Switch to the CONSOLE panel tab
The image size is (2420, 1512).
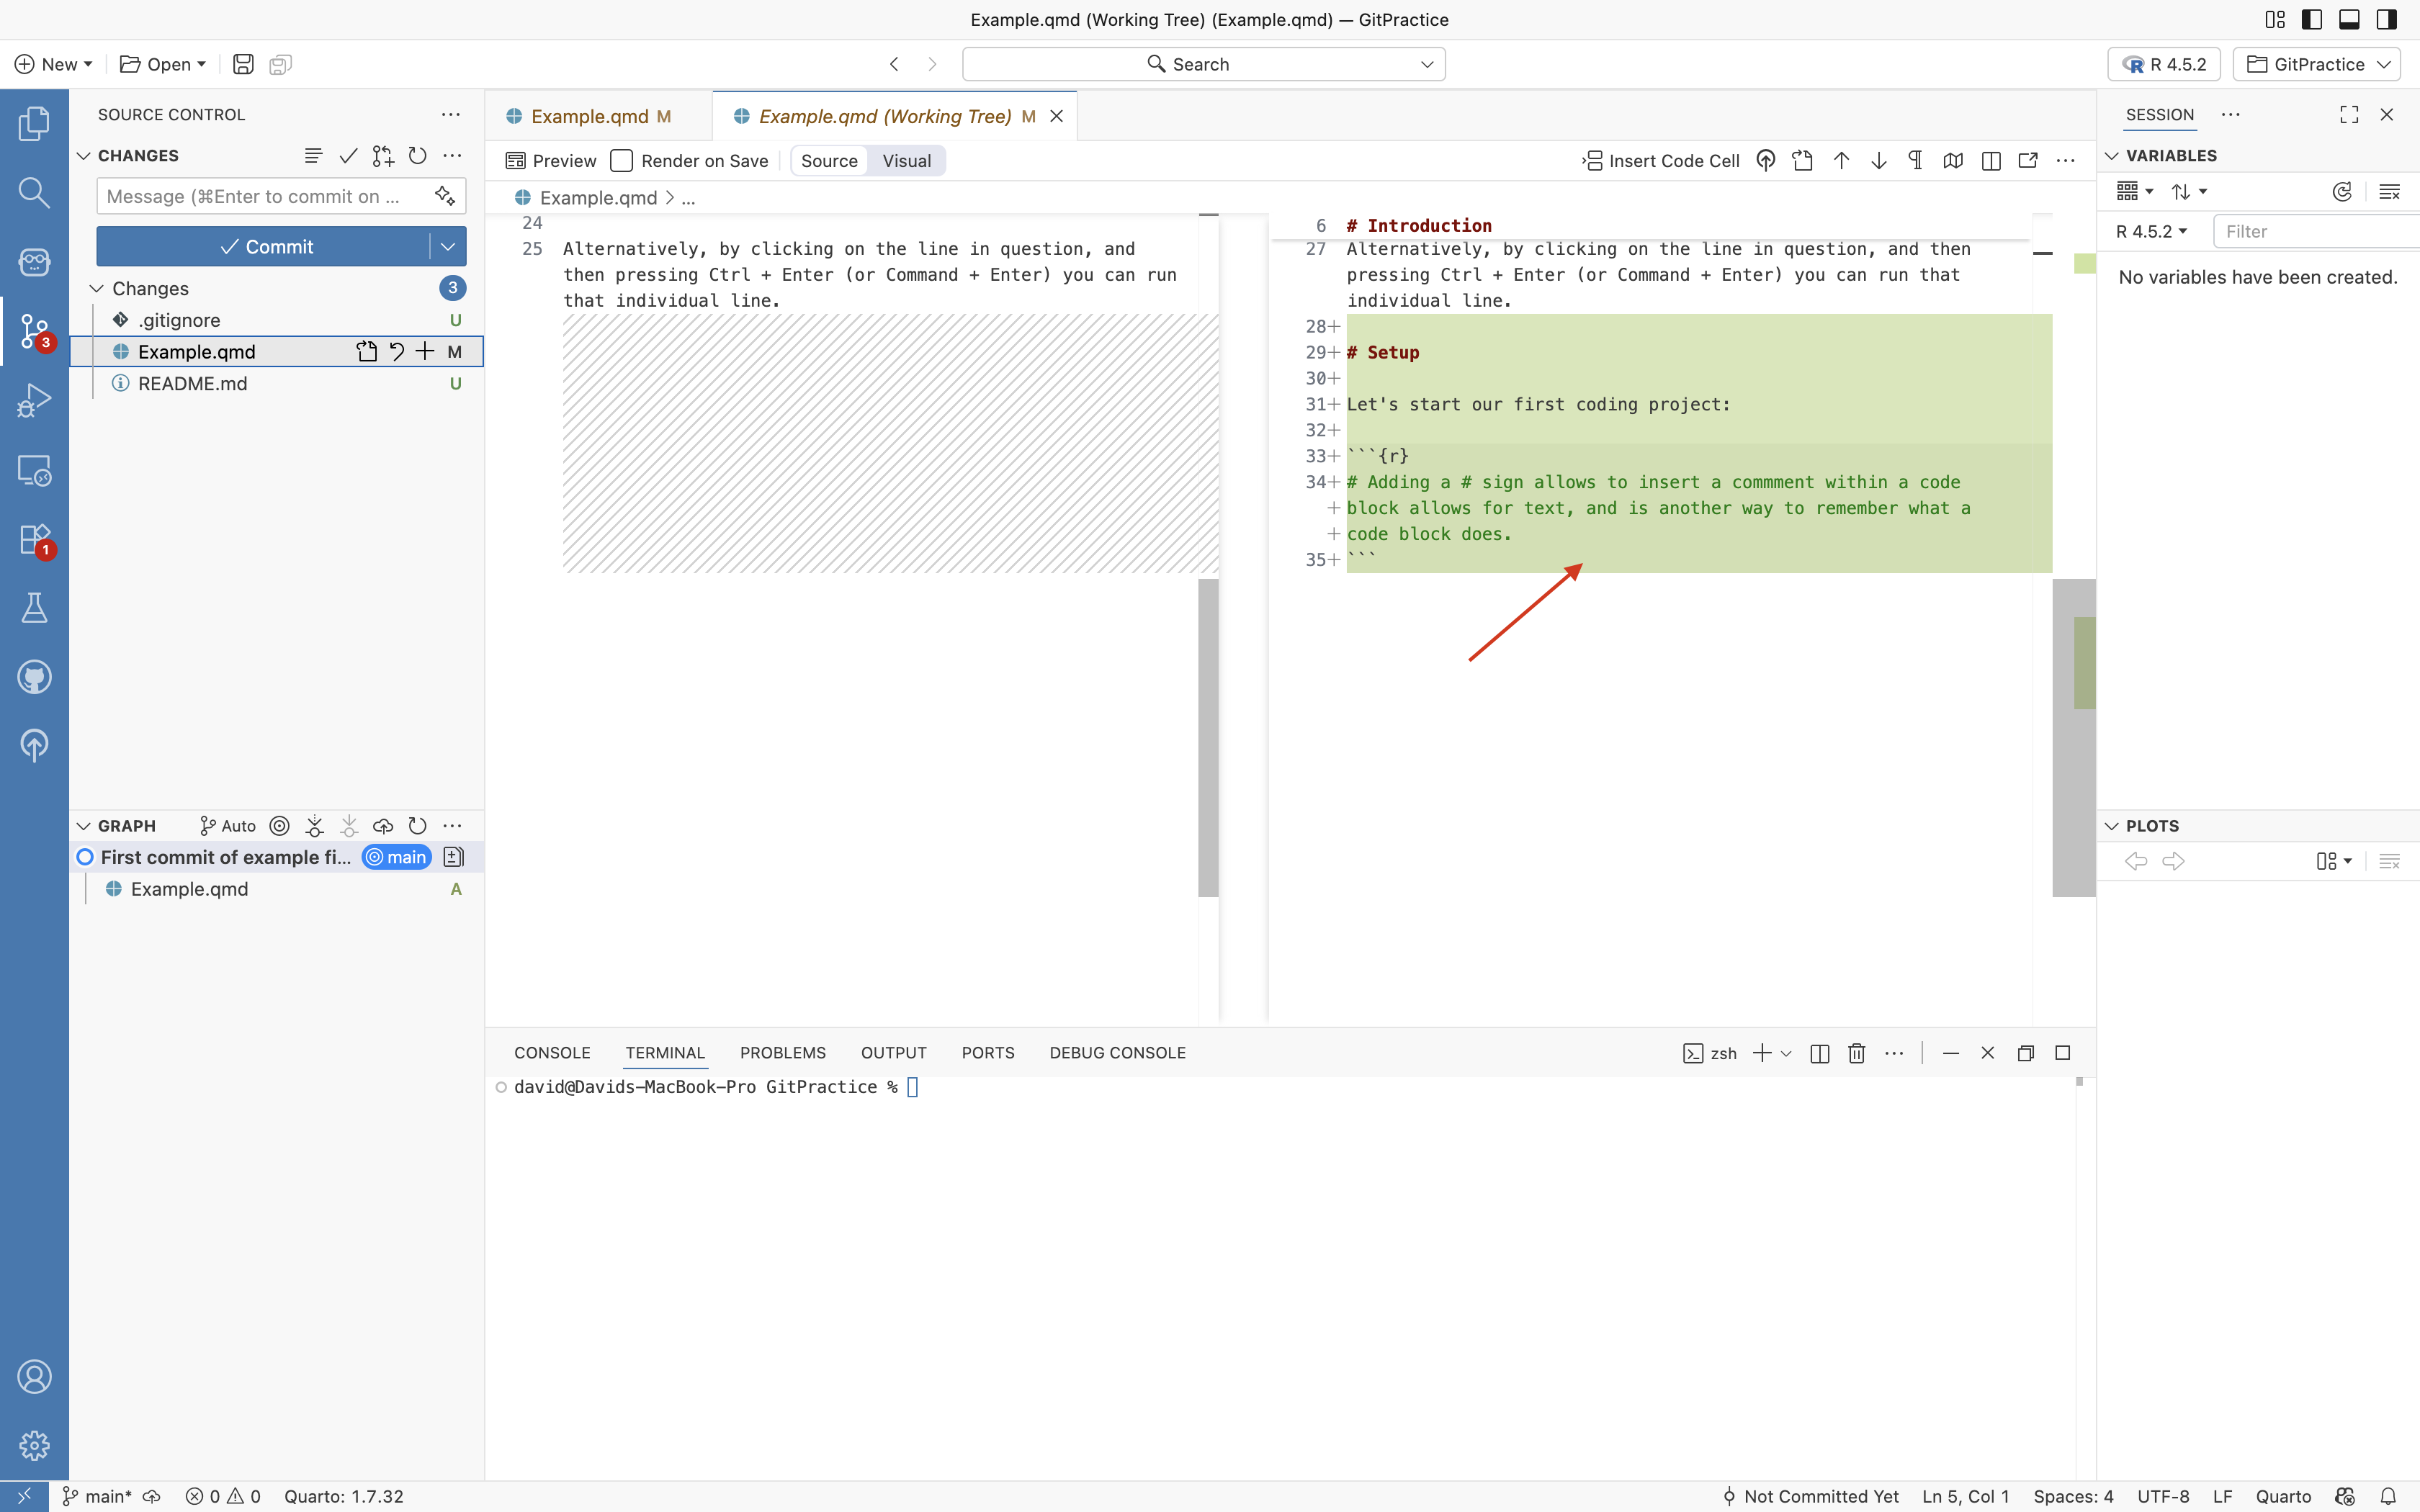(x=552, y=1053)
